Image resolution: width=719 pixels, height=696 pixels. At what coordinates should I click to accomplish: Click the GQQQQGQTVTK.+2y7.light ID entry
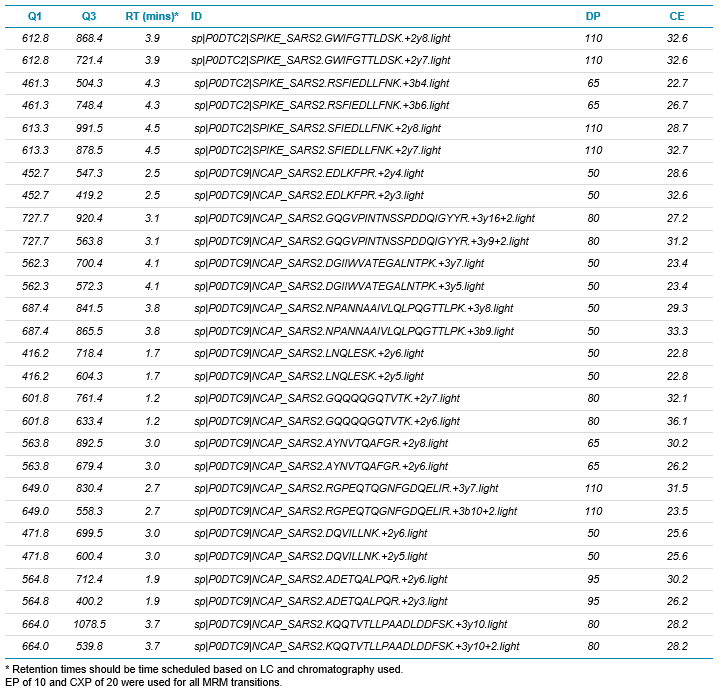(x=321, y=398)
